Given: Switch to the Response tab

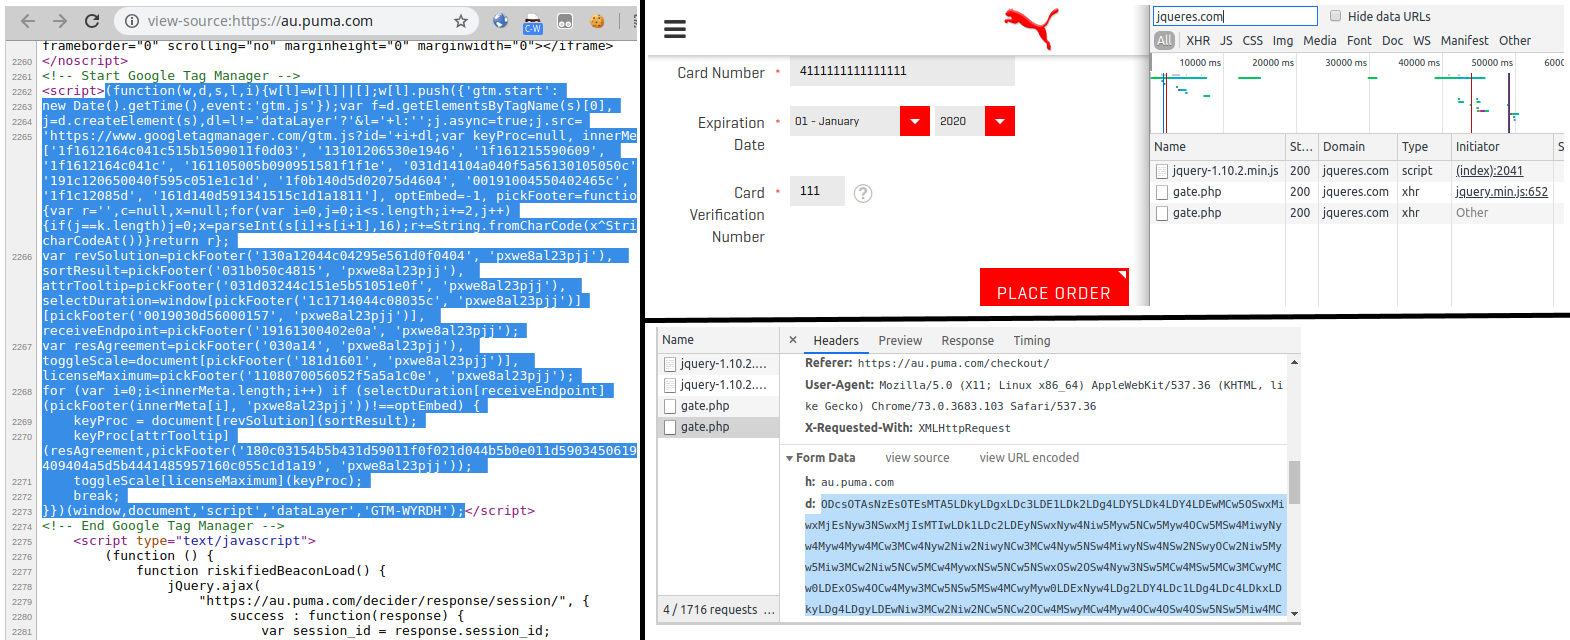Looking at the screenshot, I should 968,341.
